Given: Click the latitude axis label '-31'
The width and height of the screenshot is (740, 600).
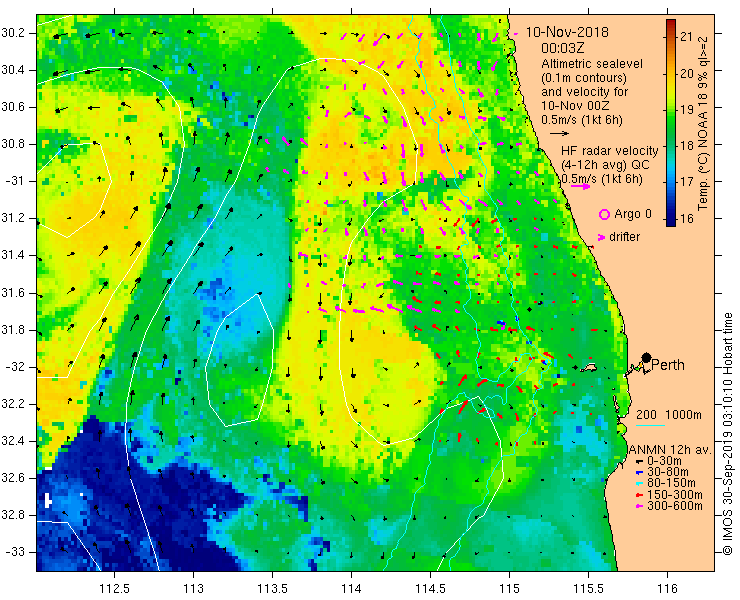Looking at the screenshot, I should click(15, 182).
